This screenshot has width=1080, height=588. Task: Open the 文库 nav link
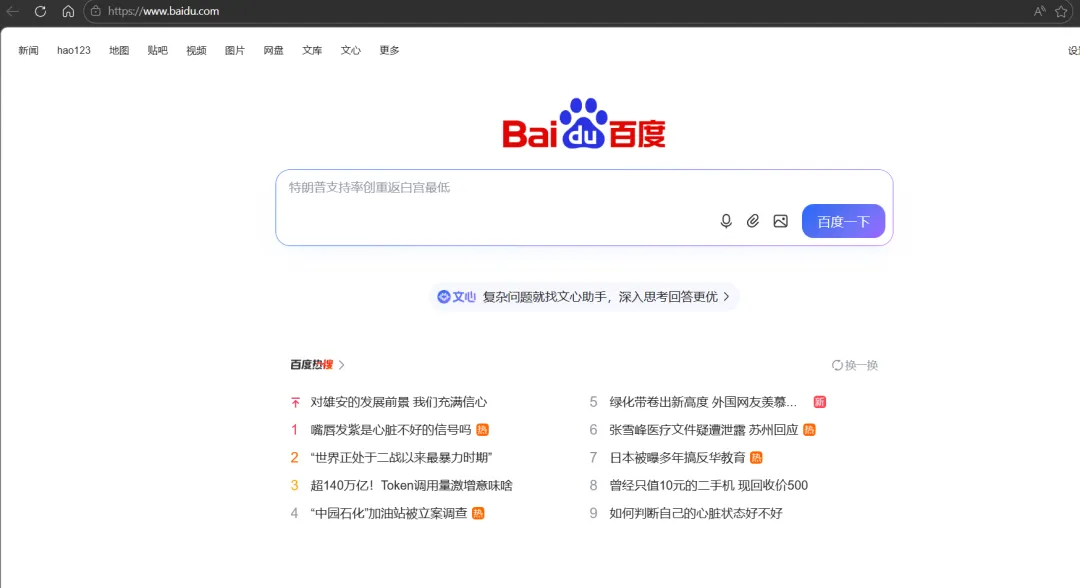click(312, 50)
